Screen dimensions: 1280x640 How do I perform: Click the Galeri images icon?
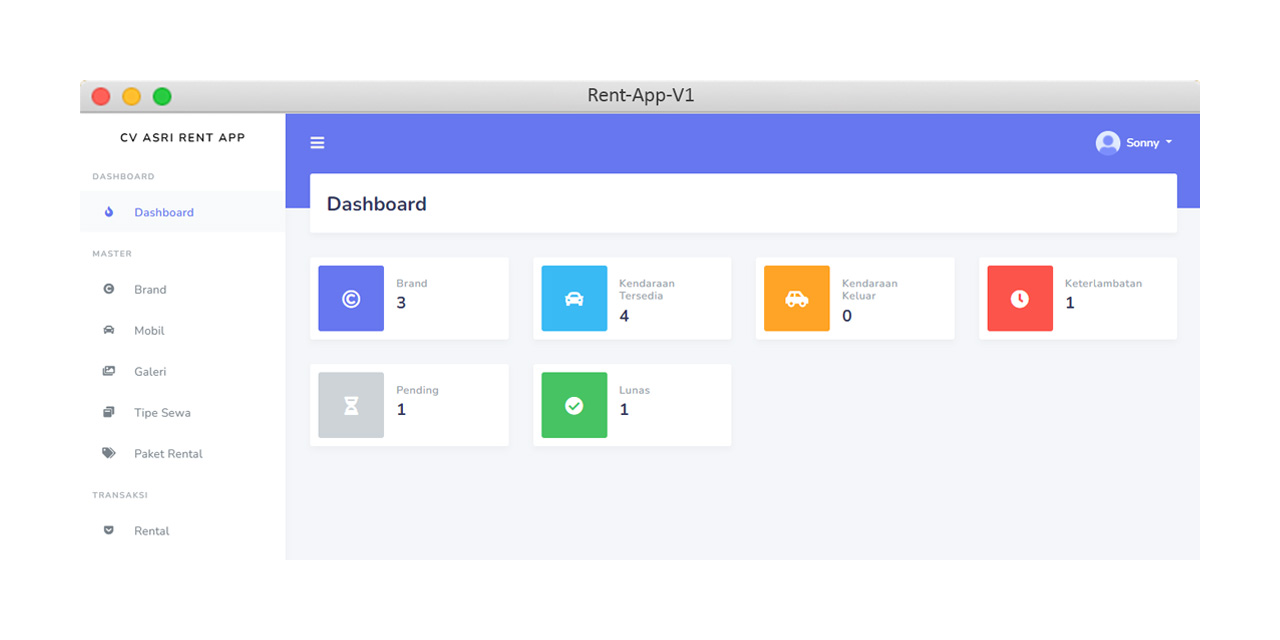click(109, 371)
